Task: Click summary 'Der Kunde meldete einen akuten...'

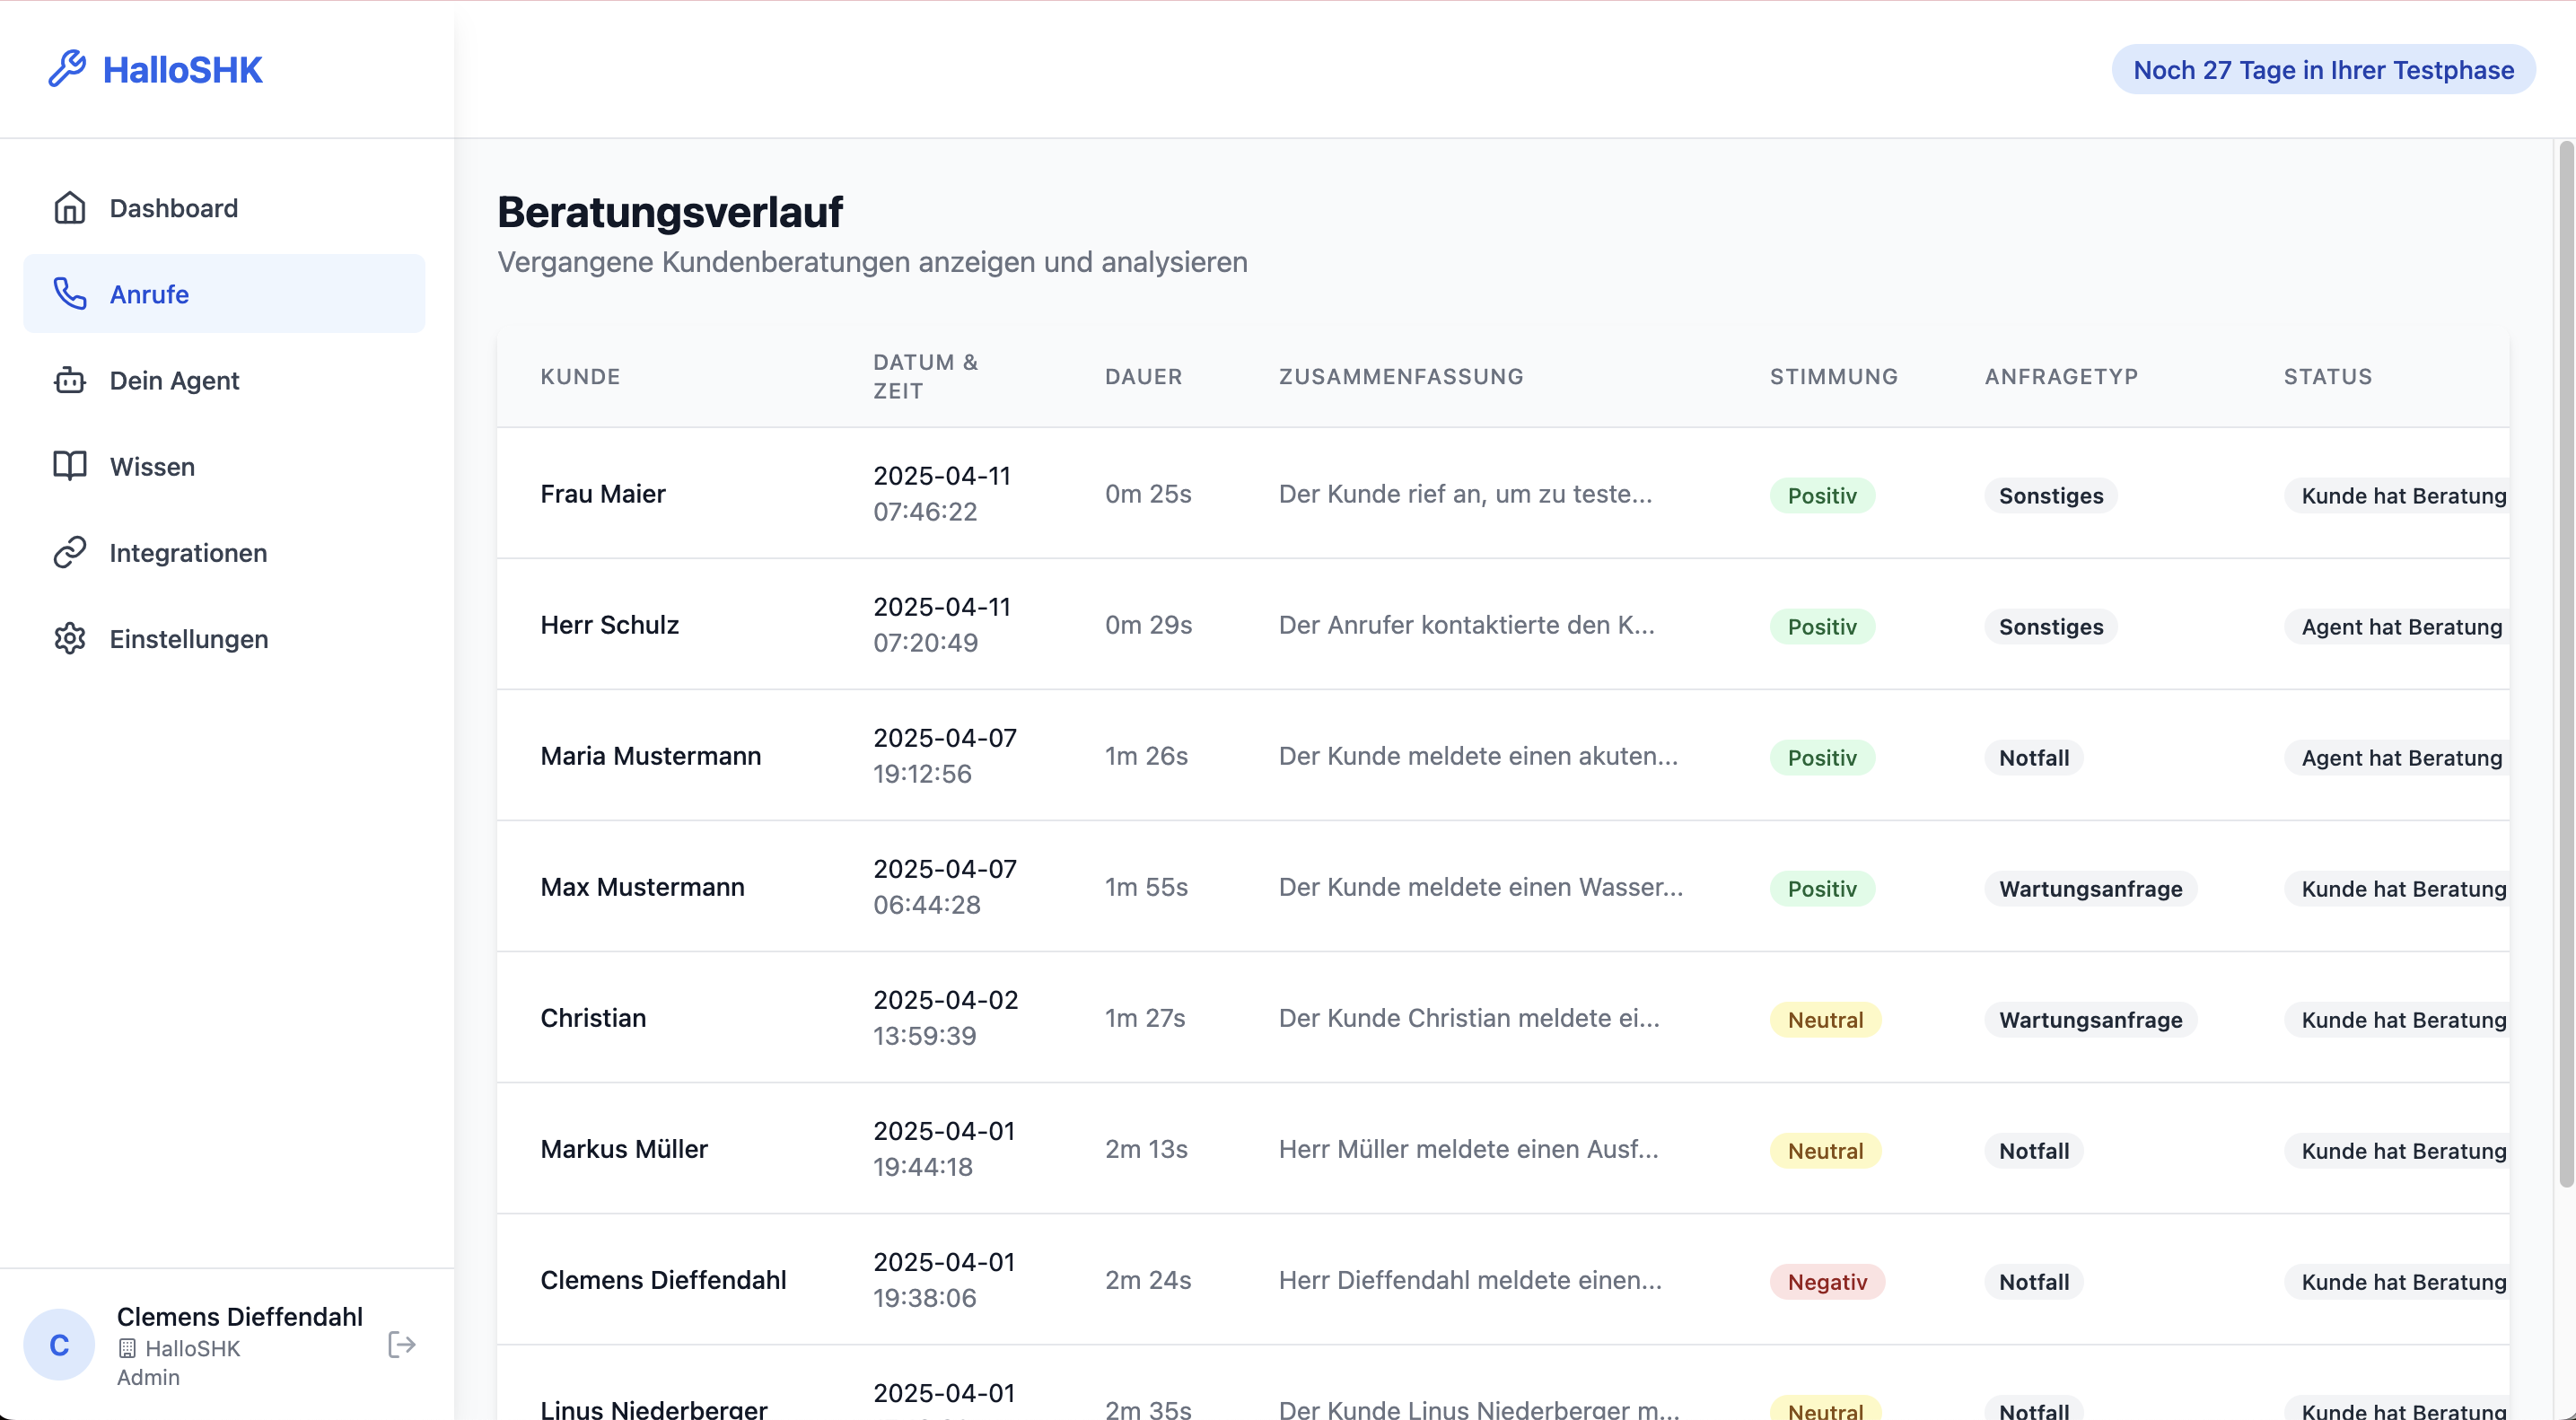Action: 1478,755
